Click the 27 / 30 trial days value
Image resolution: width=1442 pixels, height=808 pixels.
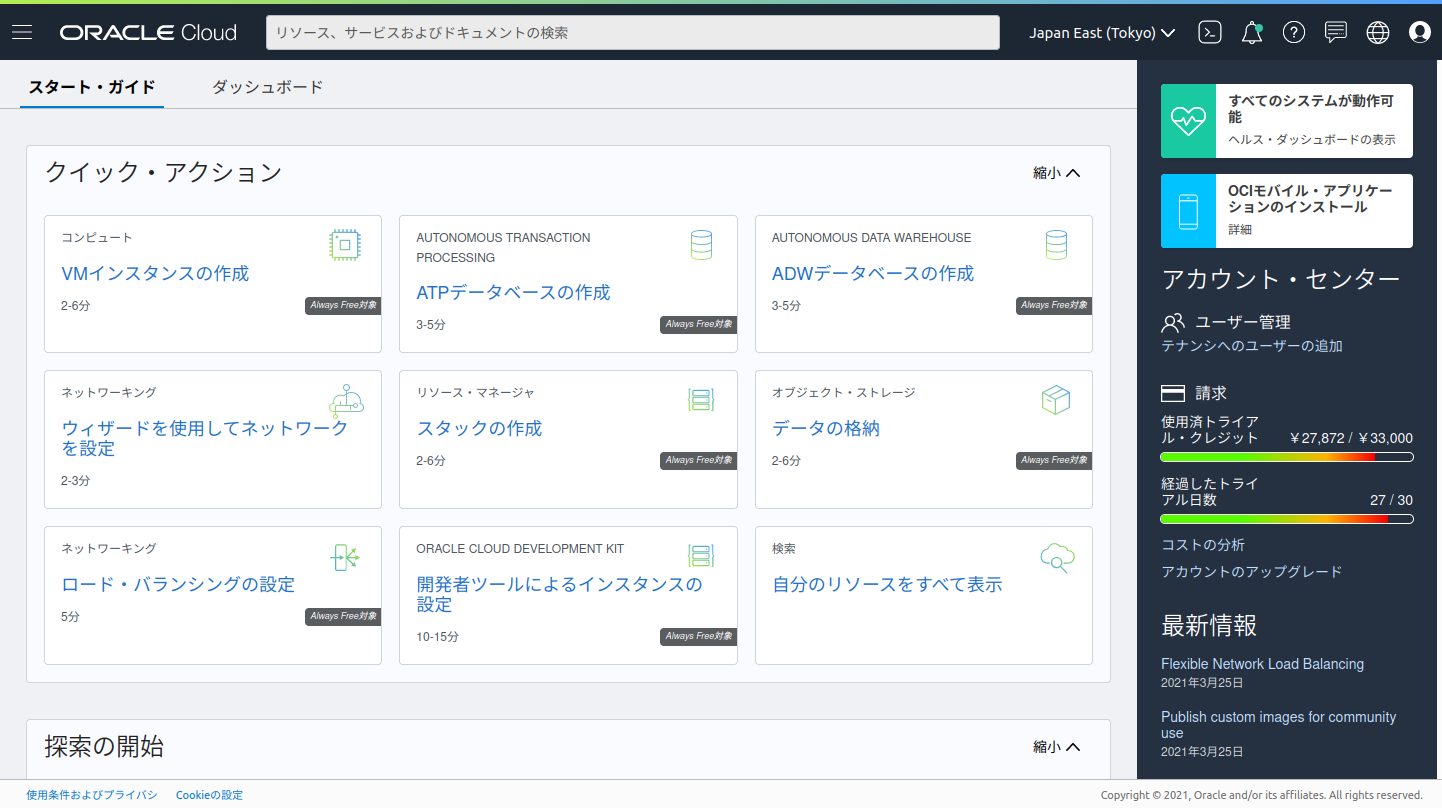(x=1391, y=500)
